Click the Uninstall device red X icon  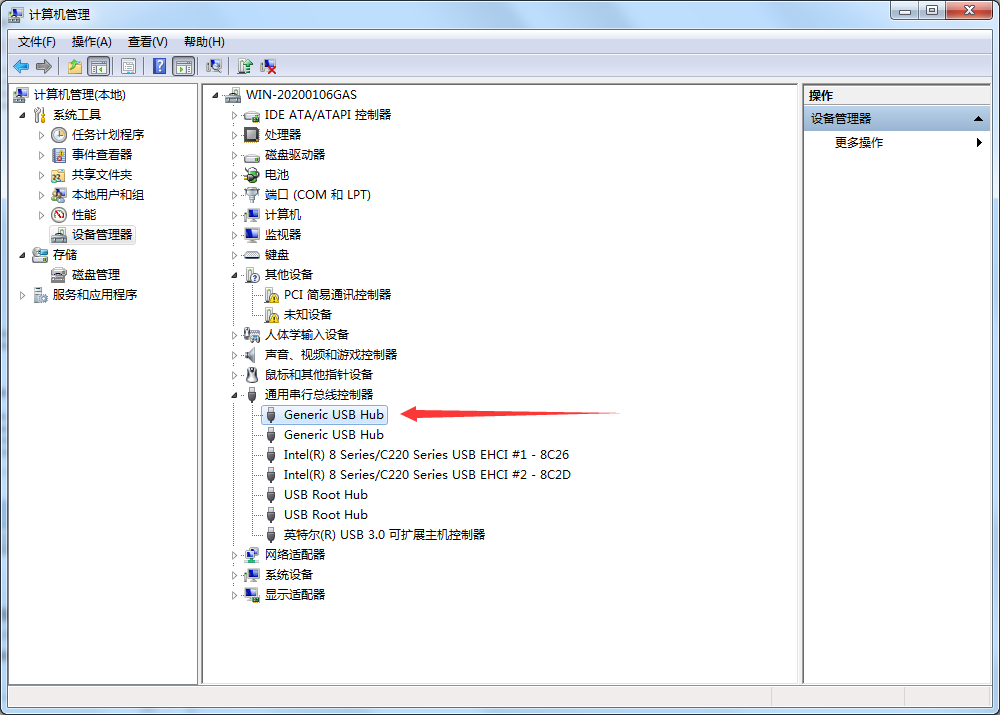[x=268, y=66]
